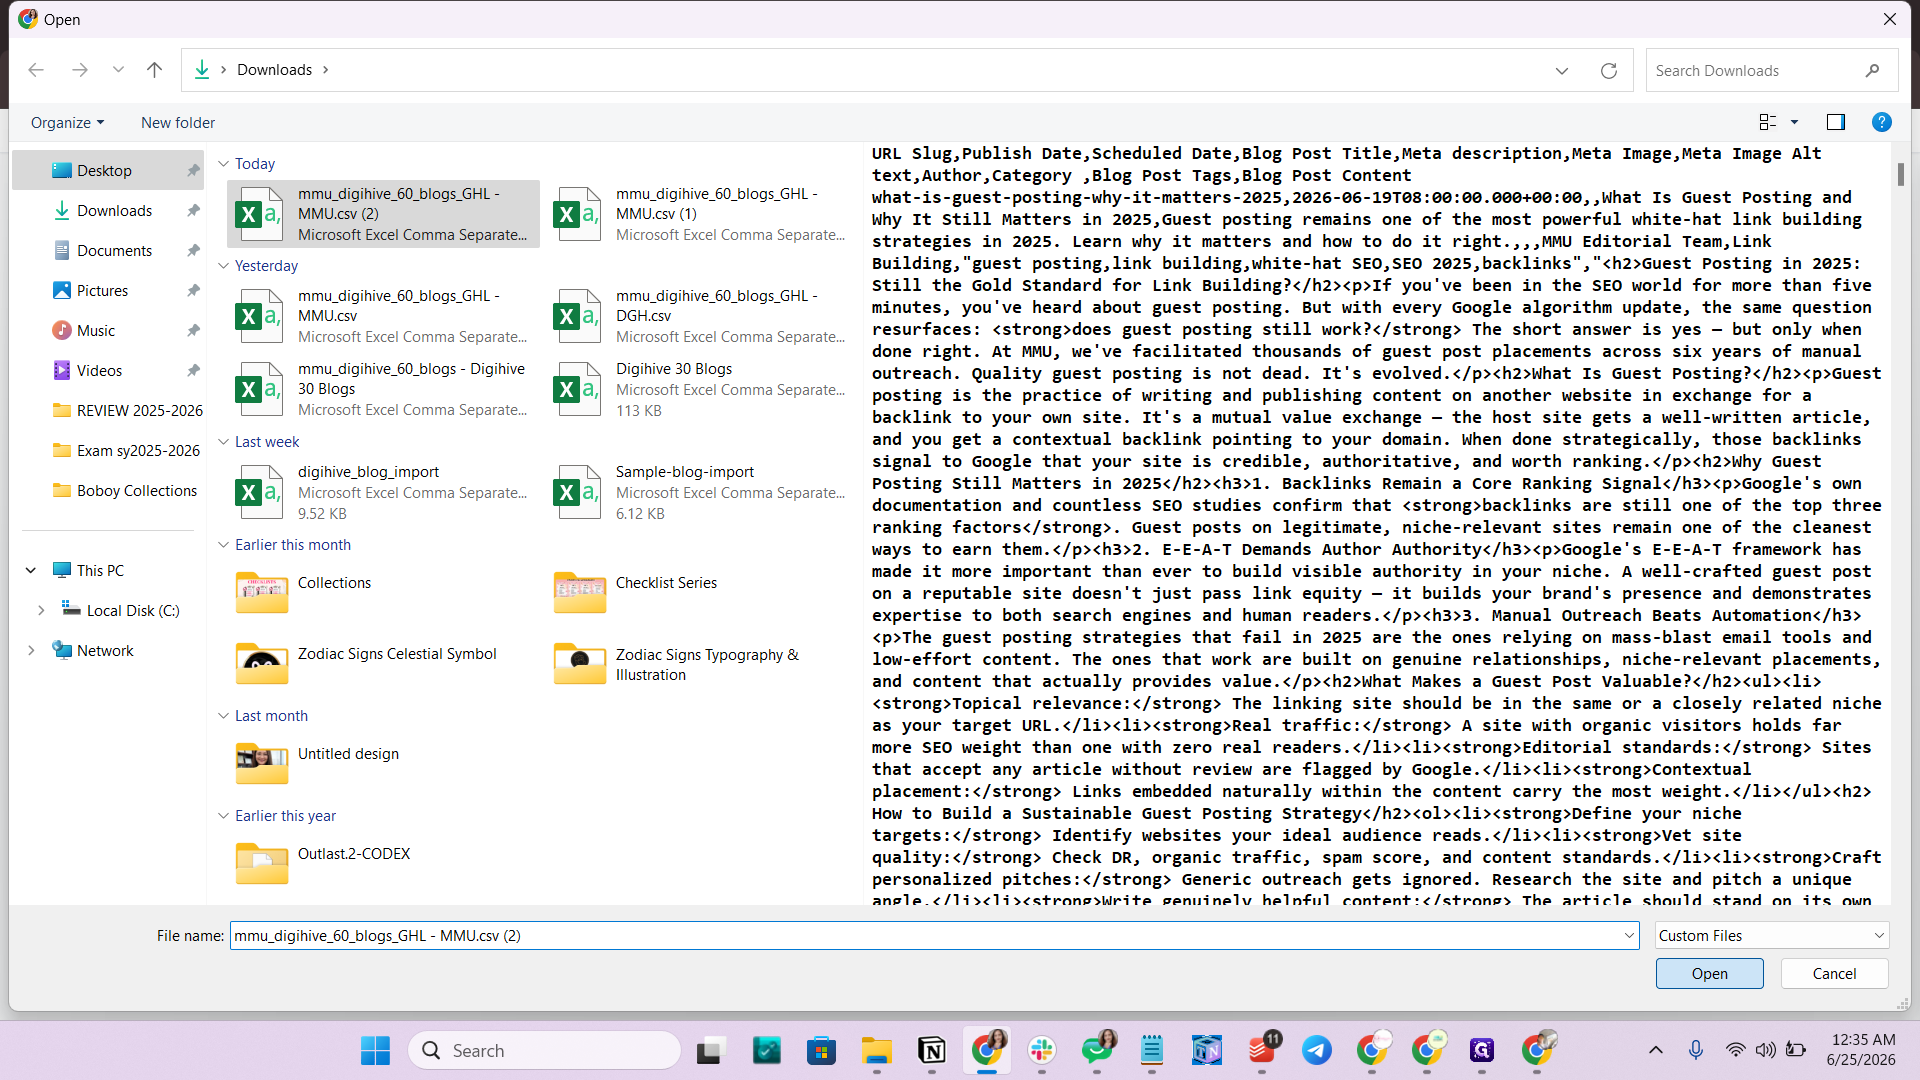Open Slack from the taskbar
The height and width of the screenshot is (1080, 1920).
pos(1042,1050)
